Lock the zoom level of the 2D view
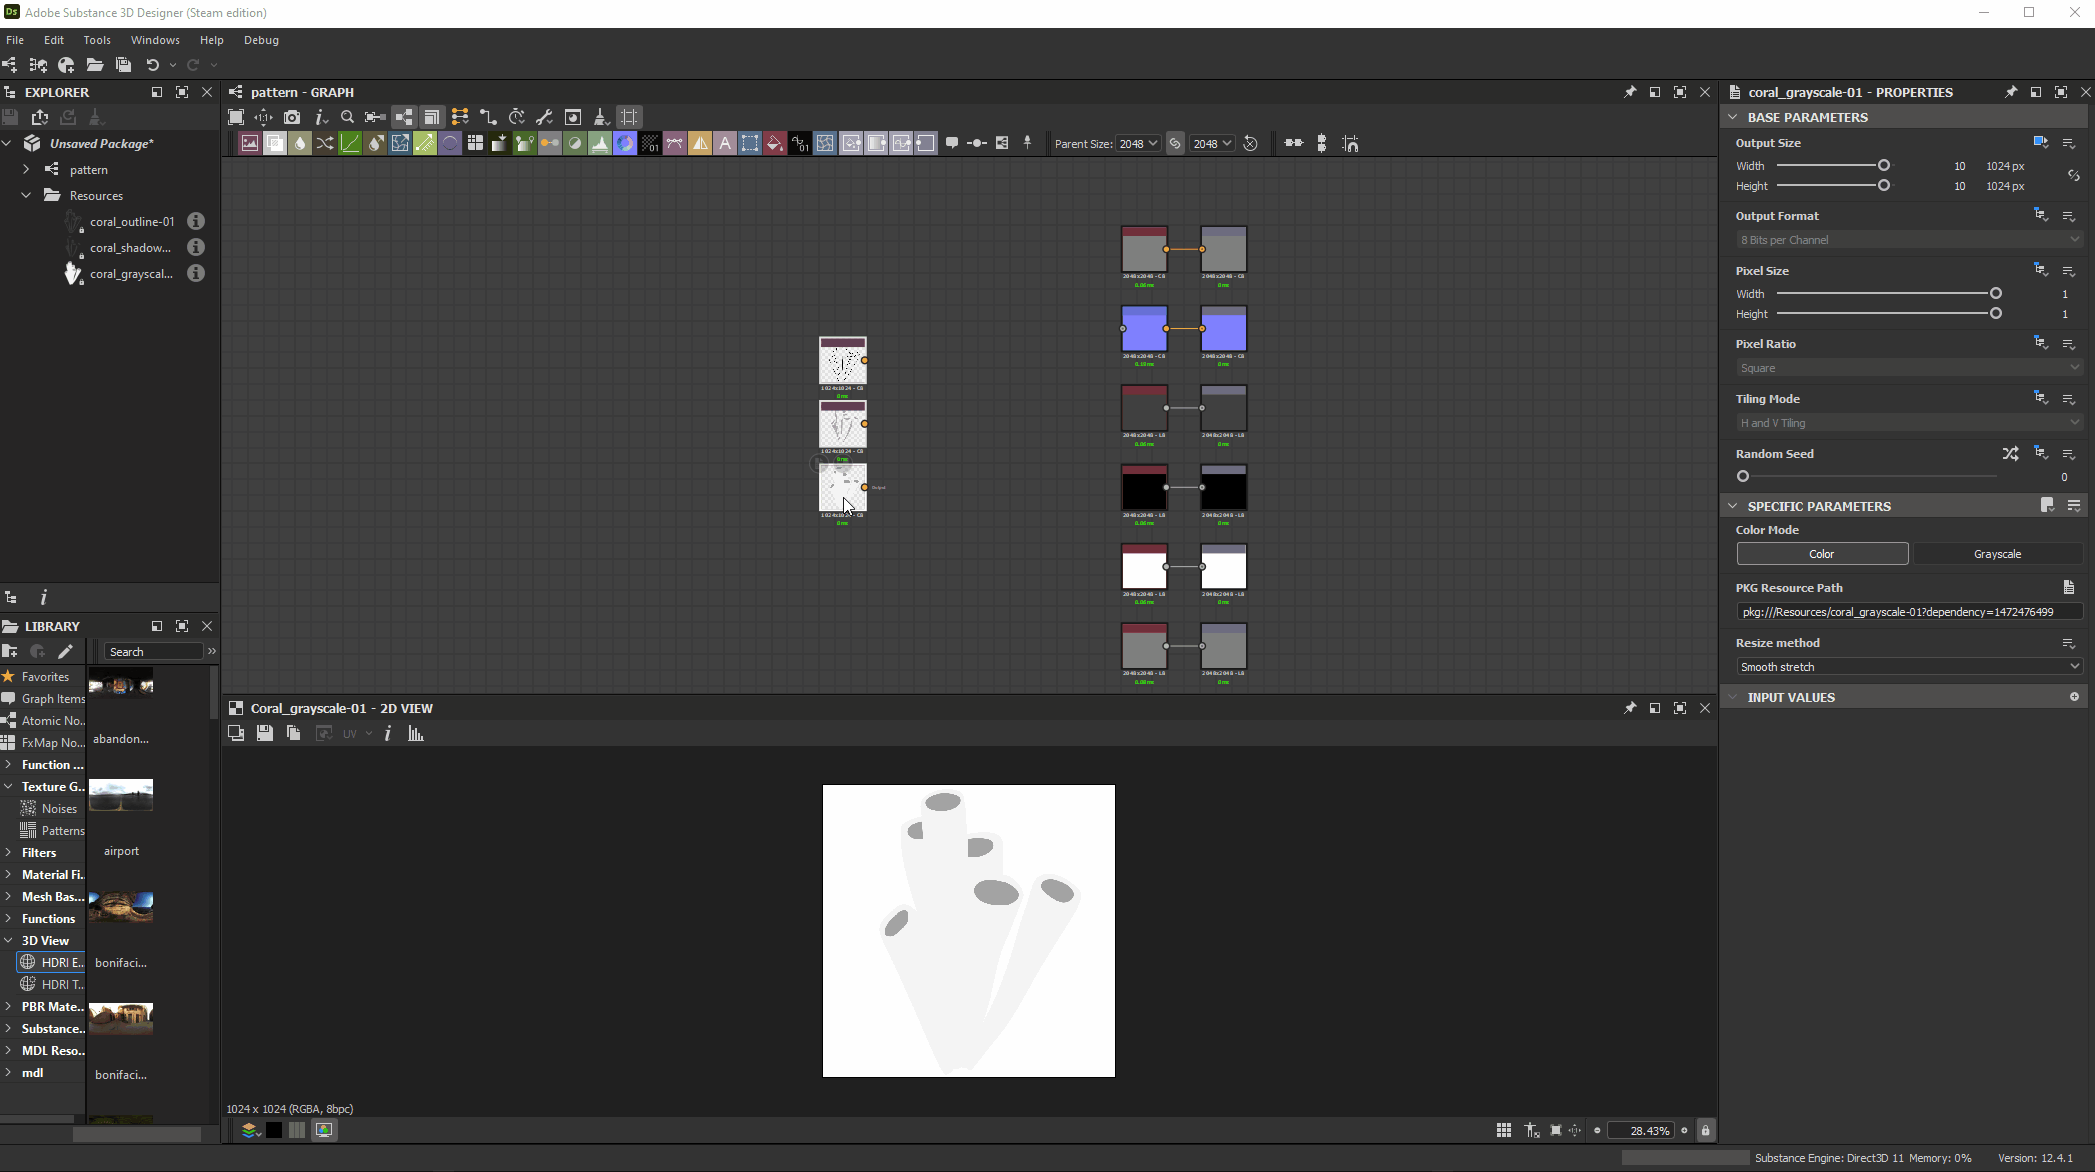Viewport: 2095px width, 1172px height. point(1705,1130)
